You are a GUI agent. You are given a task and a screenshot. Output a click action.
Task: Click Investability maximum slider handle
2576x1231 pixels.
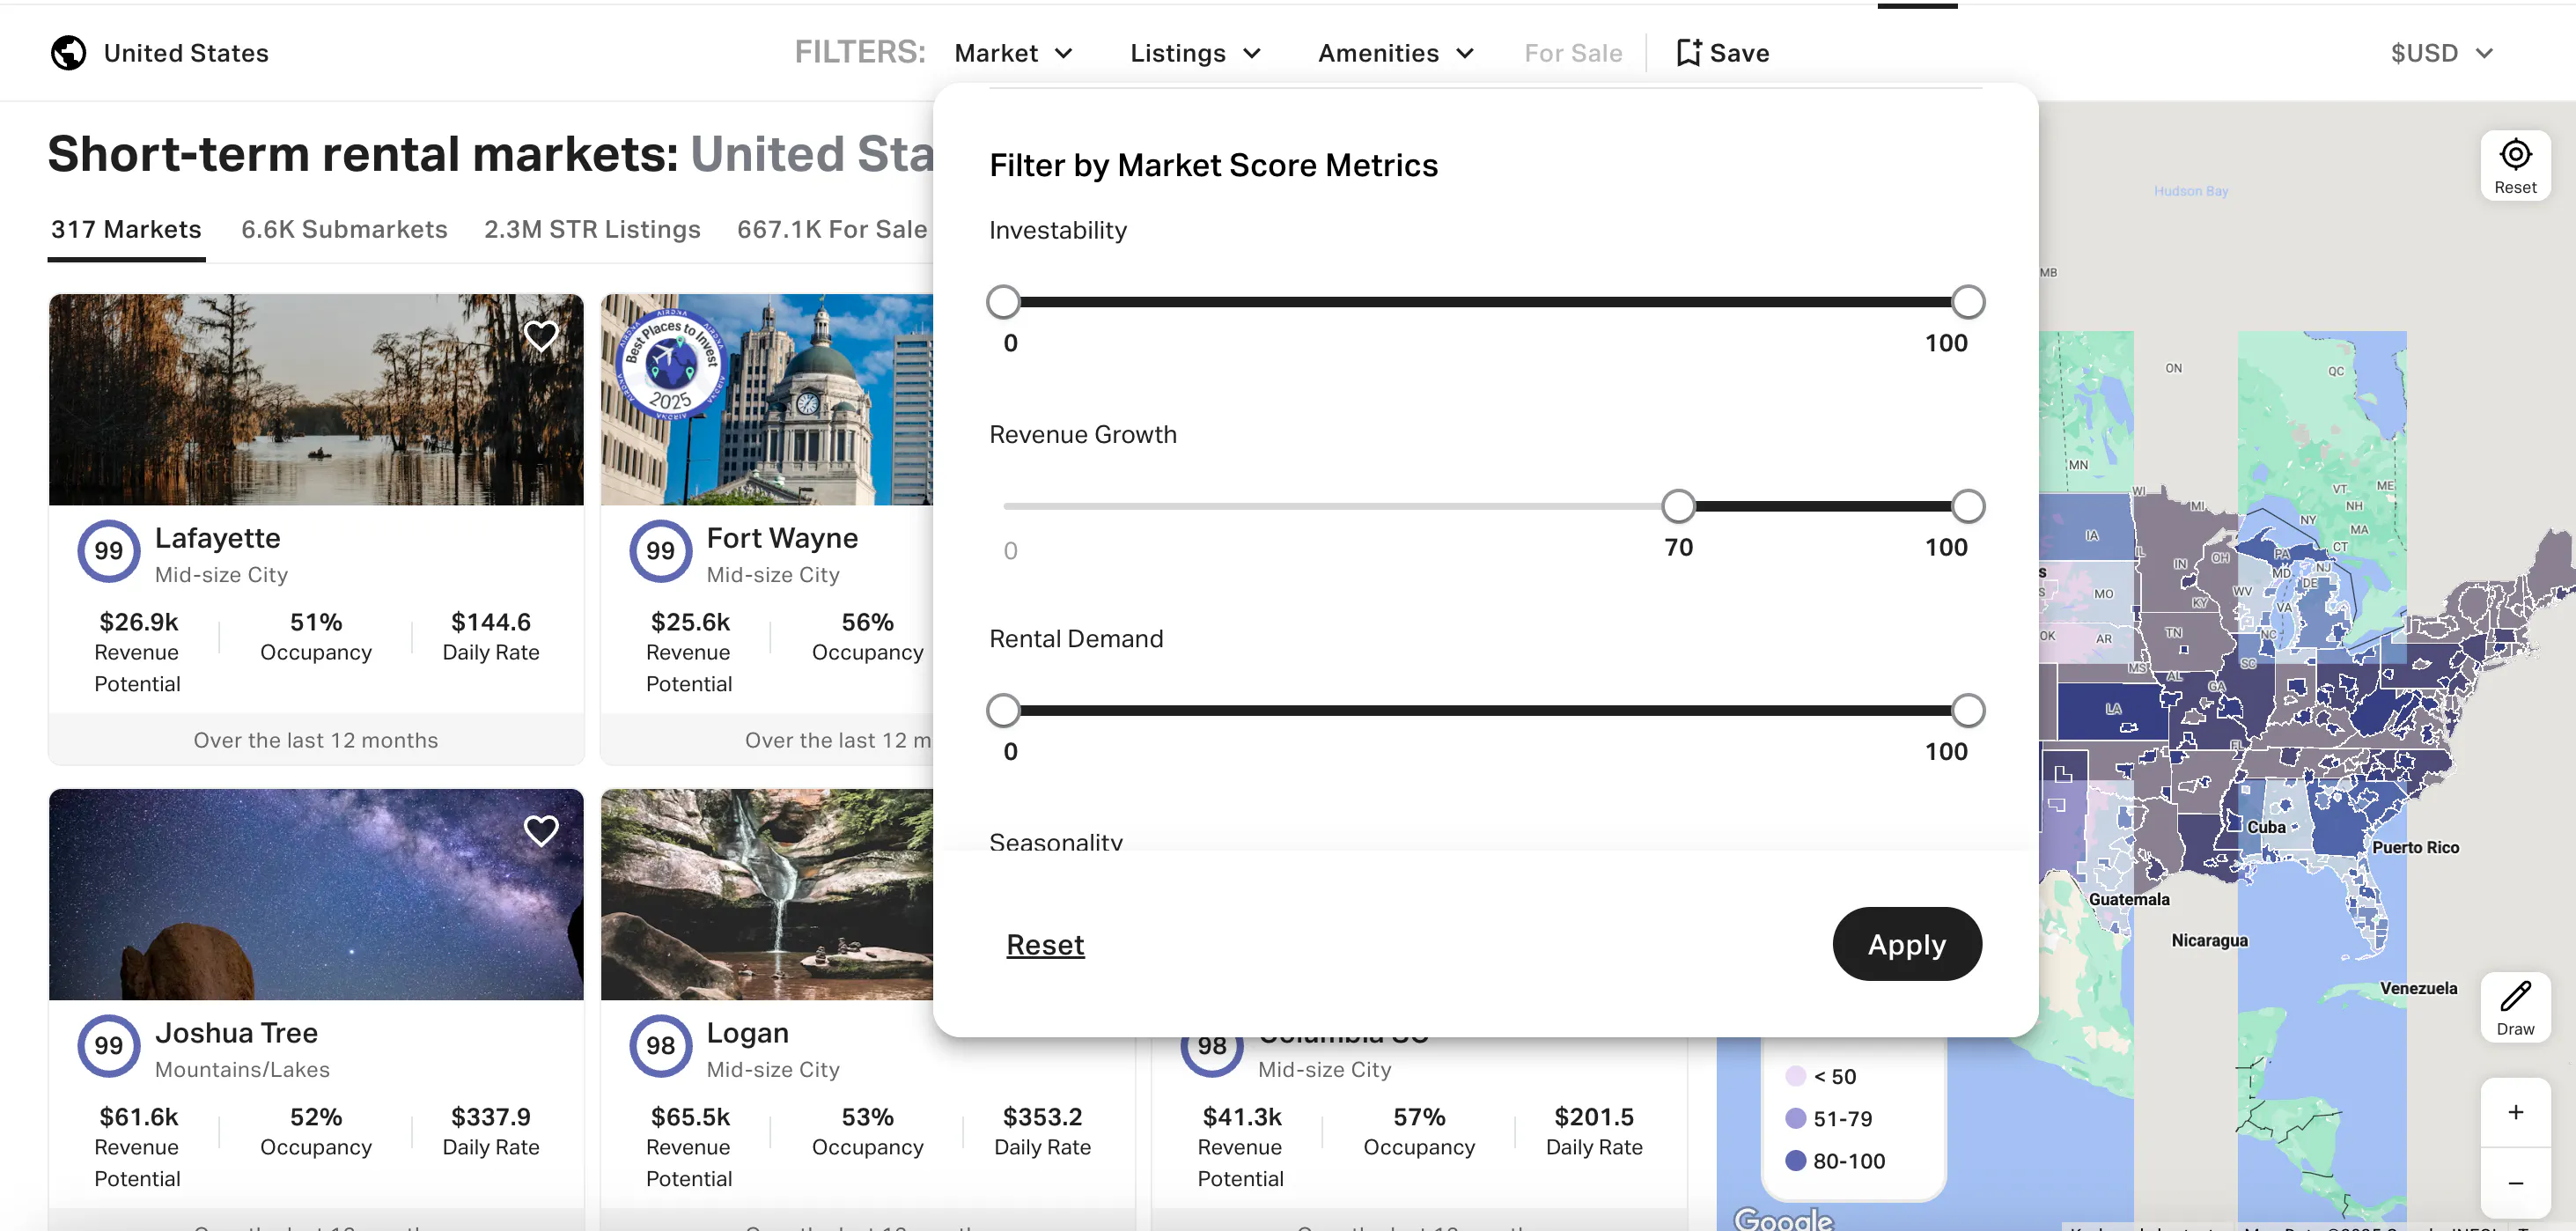[x=1967, y=302]
